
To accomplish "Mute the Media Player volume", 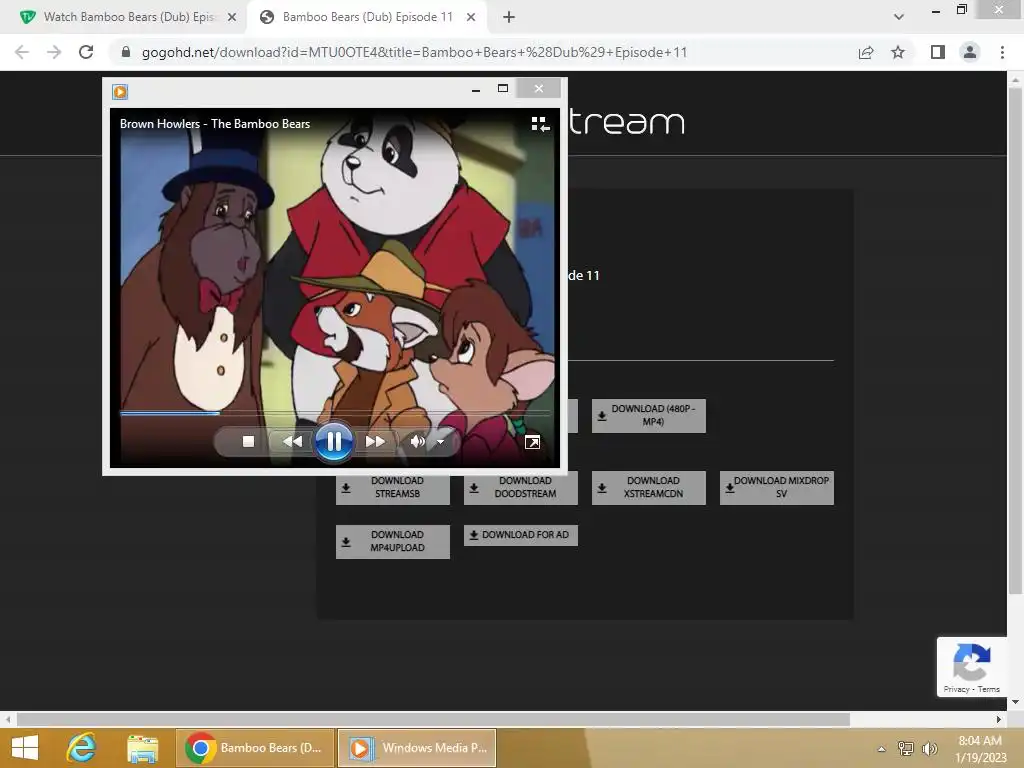I will point(417,442).
